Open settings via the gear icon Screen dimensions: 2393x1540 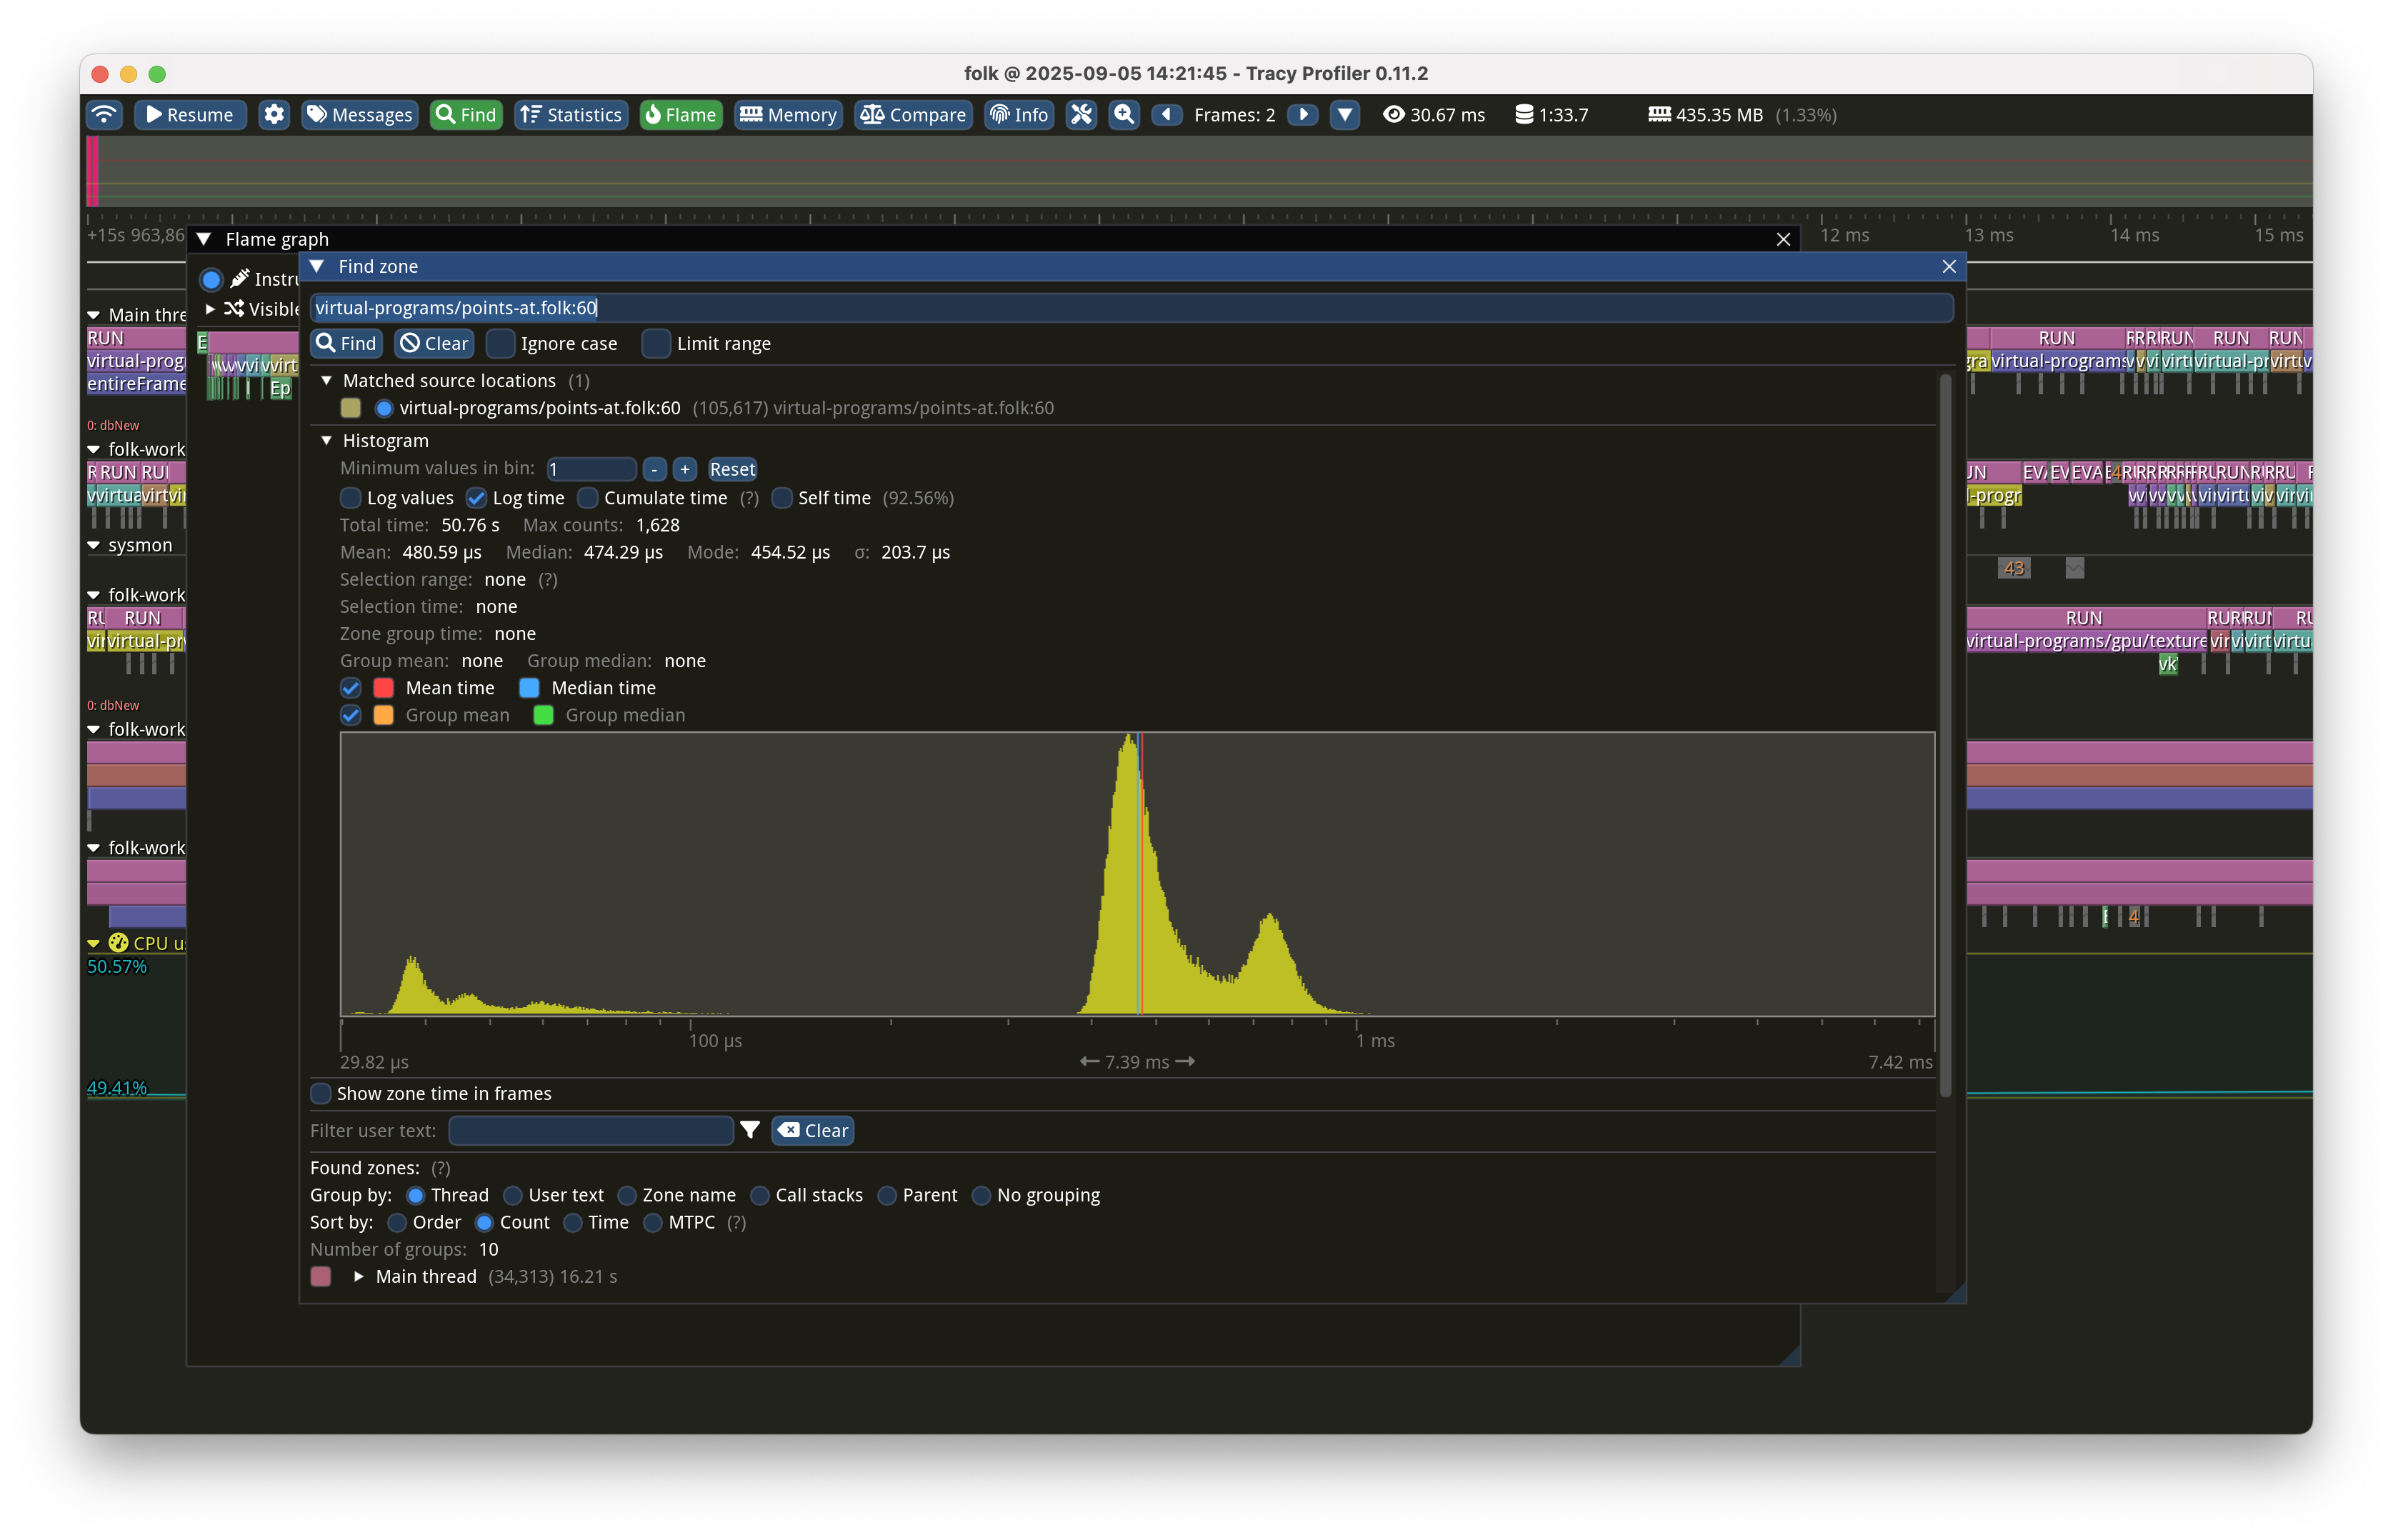click(x=274, y=115)
